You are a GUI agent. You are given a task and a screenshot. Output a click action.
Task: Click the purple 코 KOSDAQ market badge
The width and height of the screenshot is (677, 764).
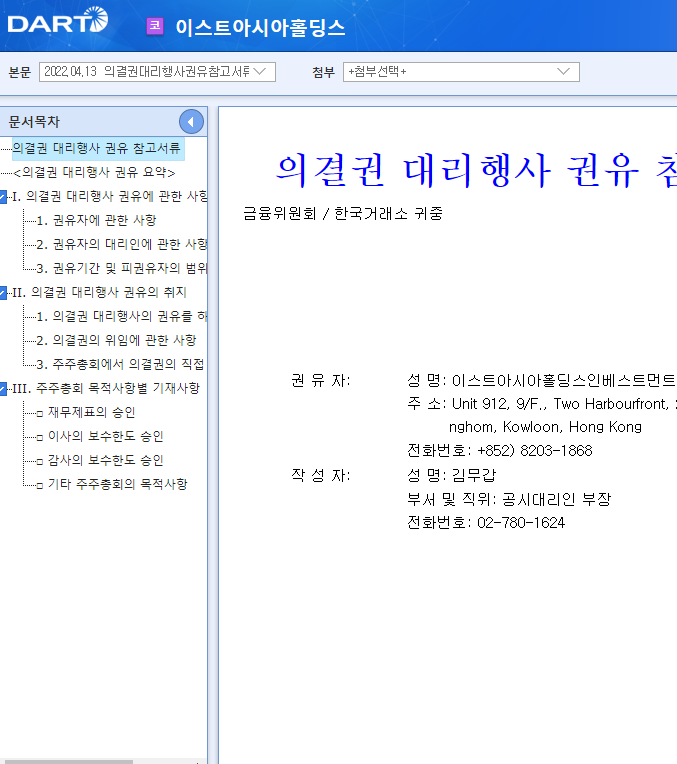coord(155,26)
